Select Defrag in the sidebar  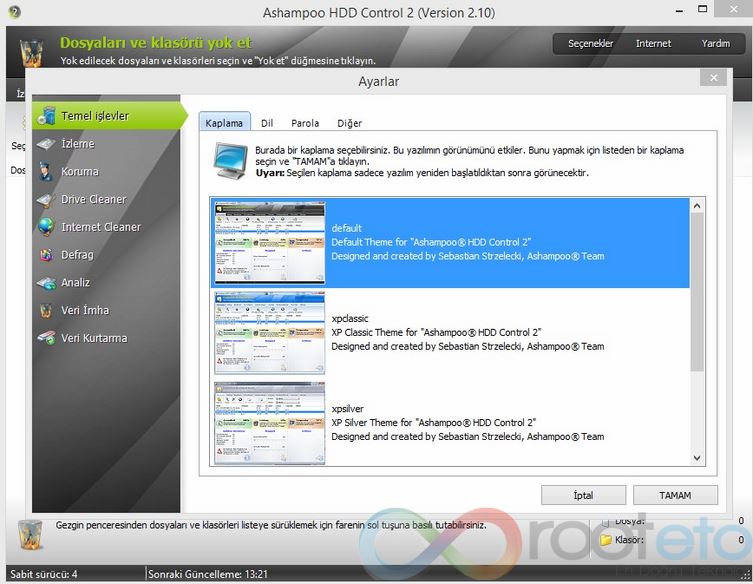click(x=106, y=255)
